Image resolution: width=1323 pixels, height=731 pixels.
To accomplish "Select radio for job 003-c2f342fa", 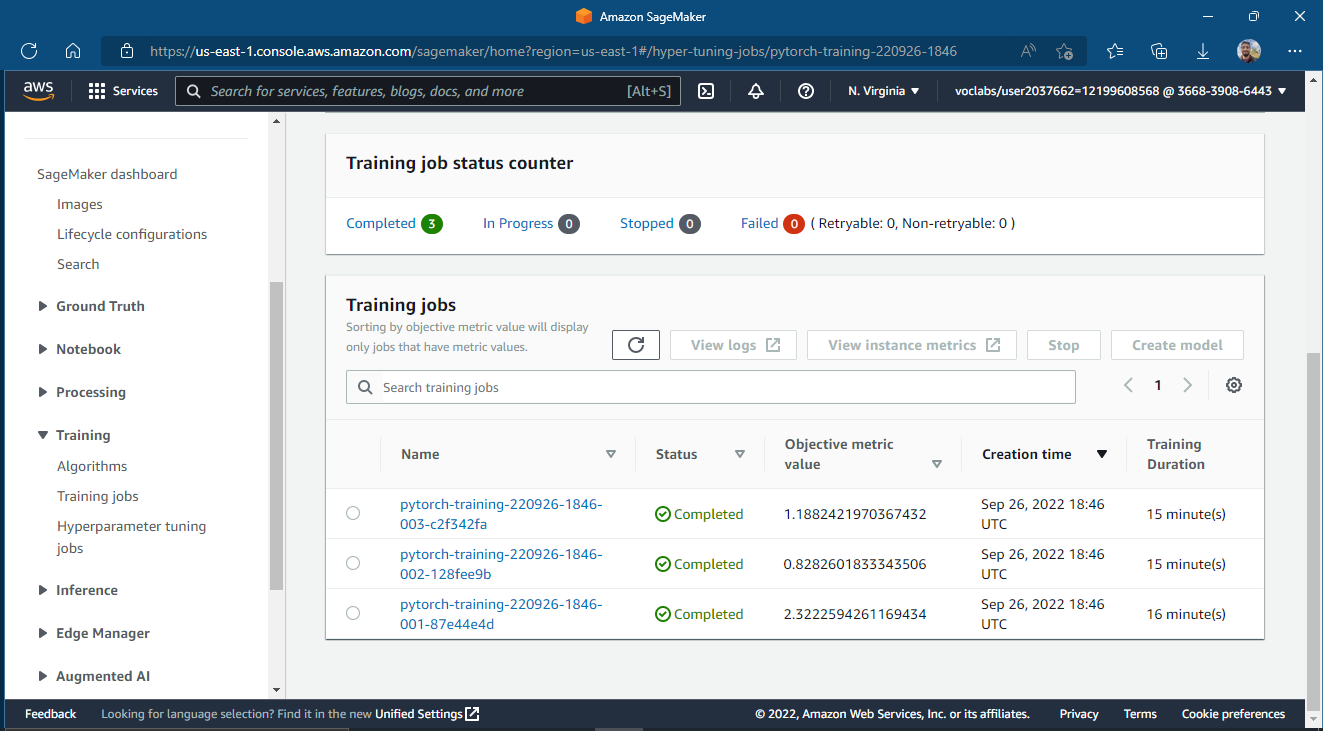I will pos(353,513).
